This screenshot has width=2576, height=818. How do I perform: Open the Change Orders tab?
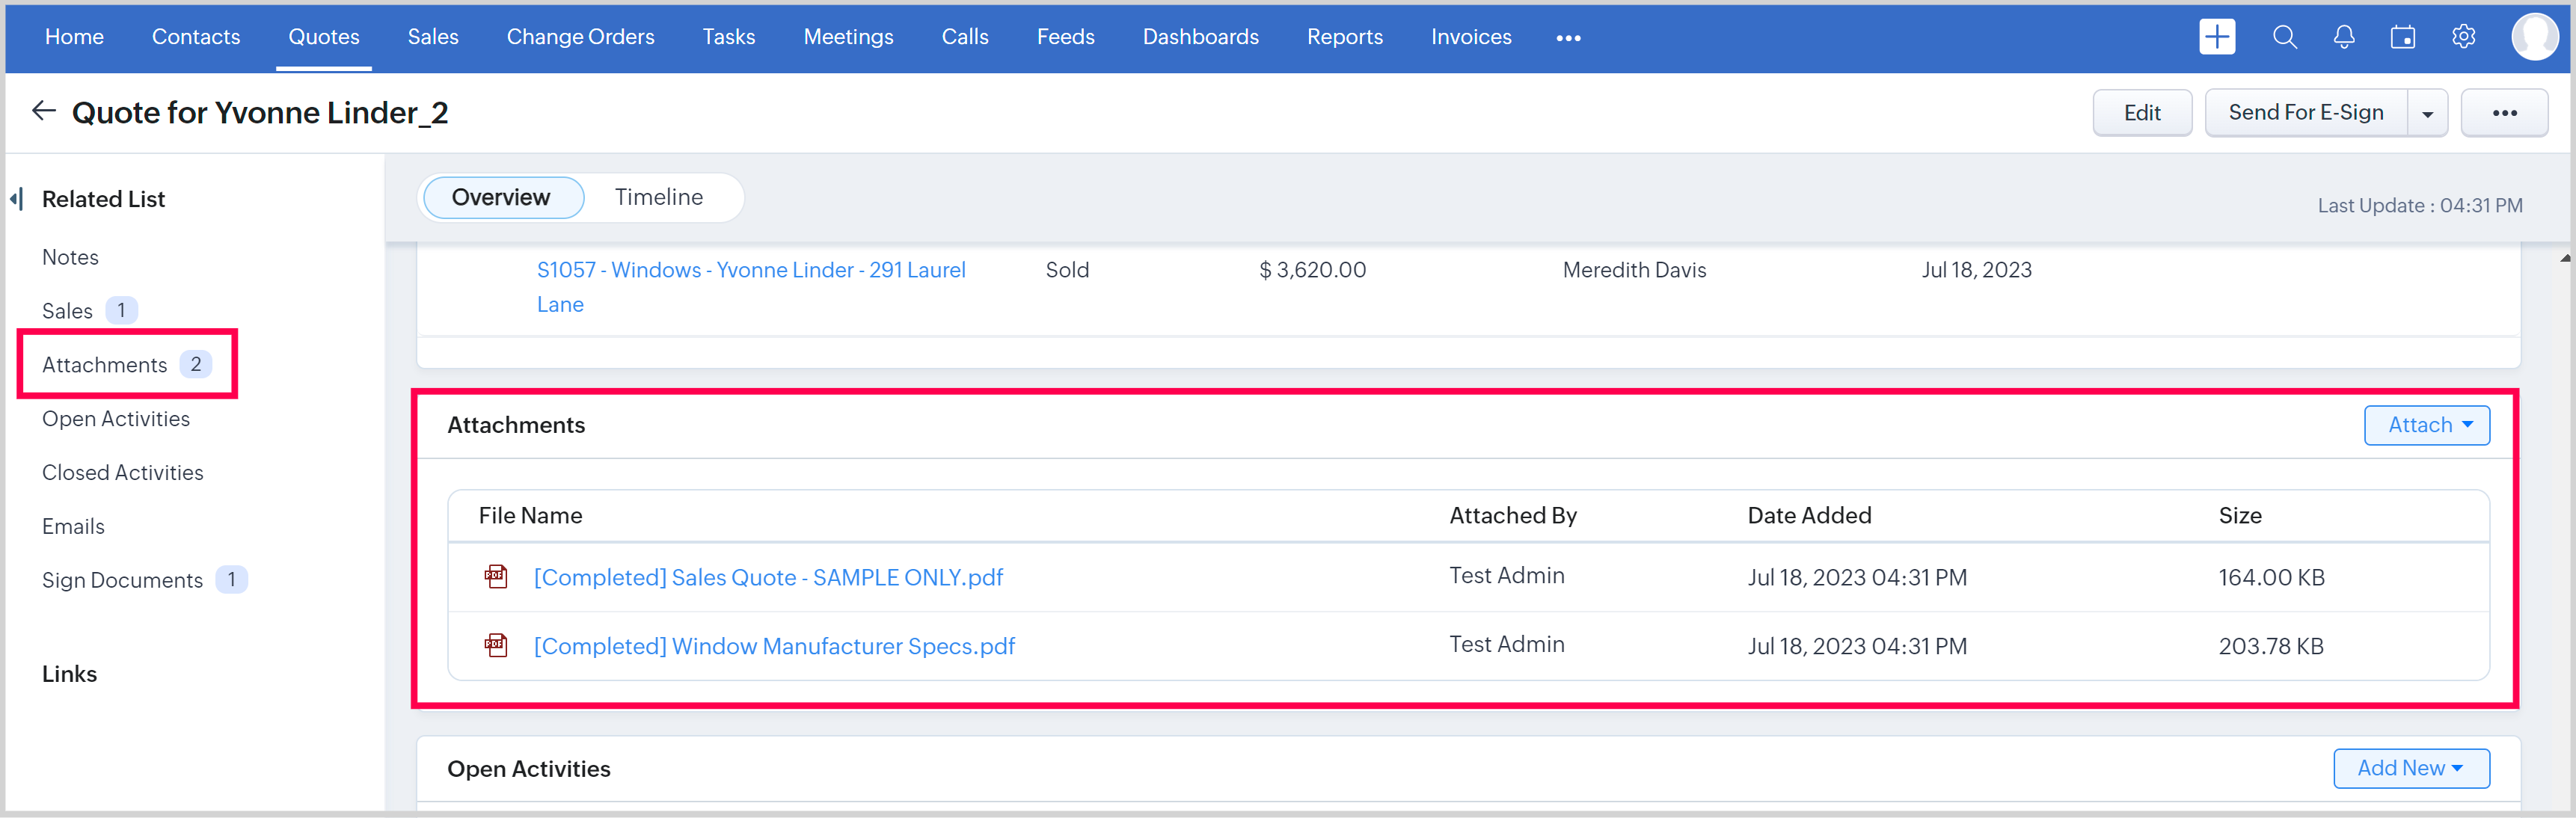tap(580, 37)
